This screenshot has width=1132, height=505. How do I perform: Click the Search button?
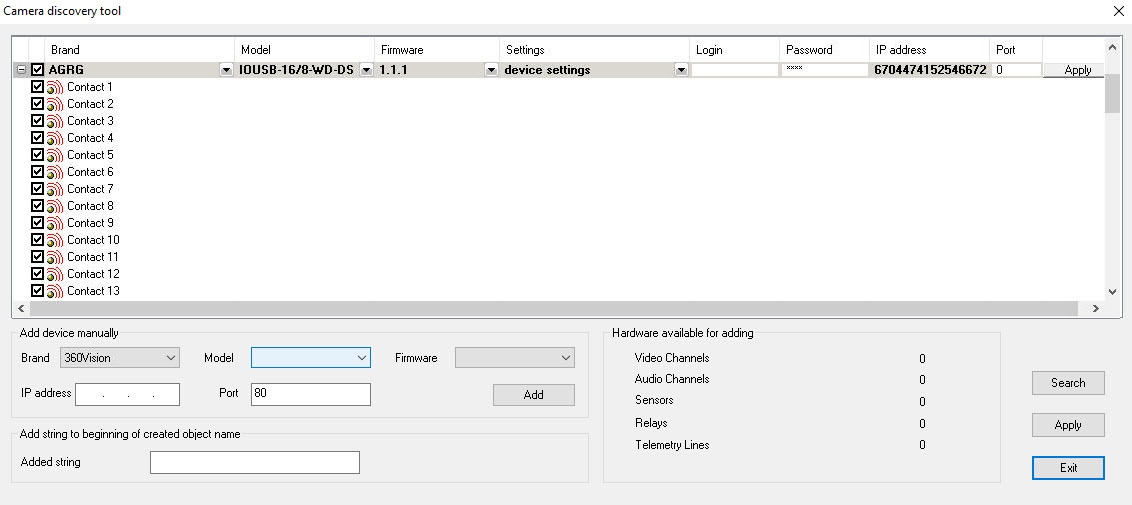[1068, 383]
